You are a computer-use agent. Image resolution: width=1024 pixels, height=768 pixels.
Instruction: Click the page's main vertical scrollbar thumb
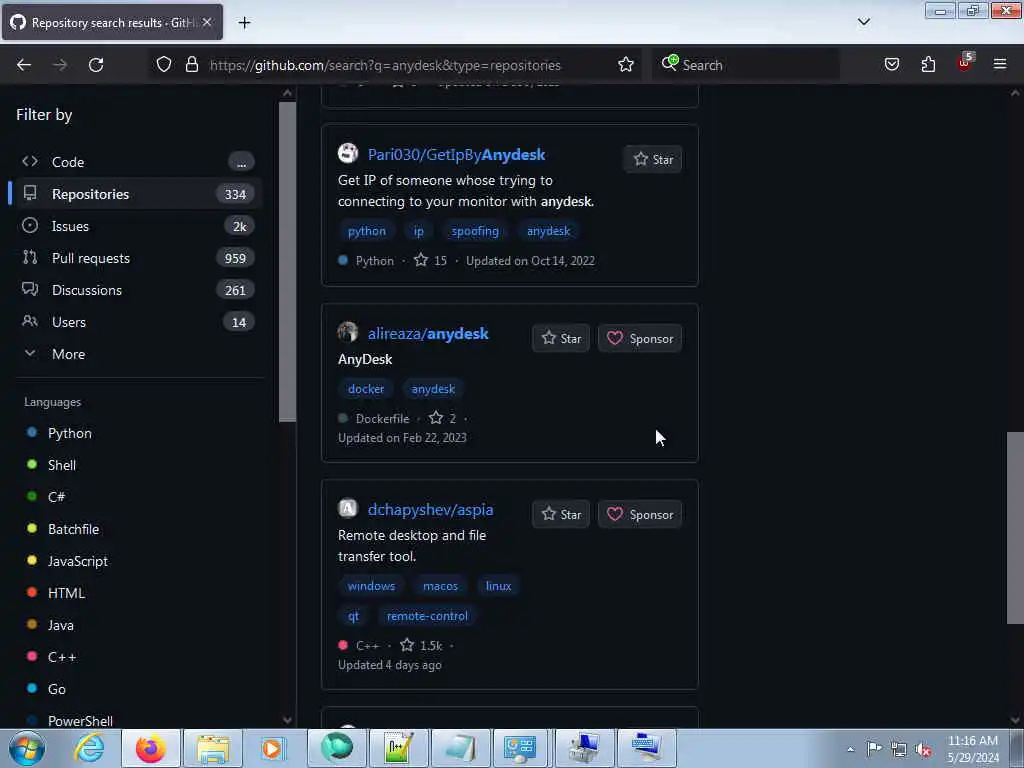pos(1015,528)
